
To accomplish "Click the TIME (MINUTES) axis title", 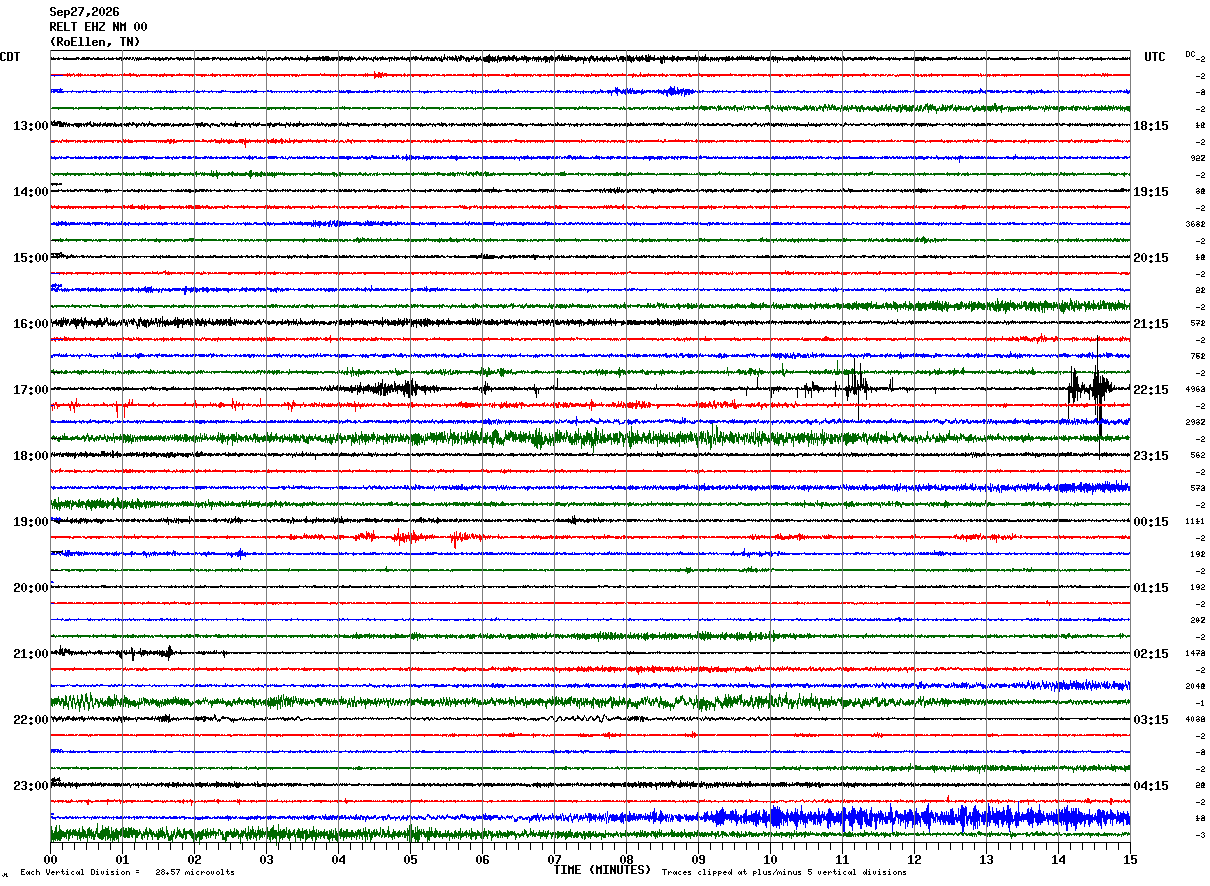I will coord(602,870).
